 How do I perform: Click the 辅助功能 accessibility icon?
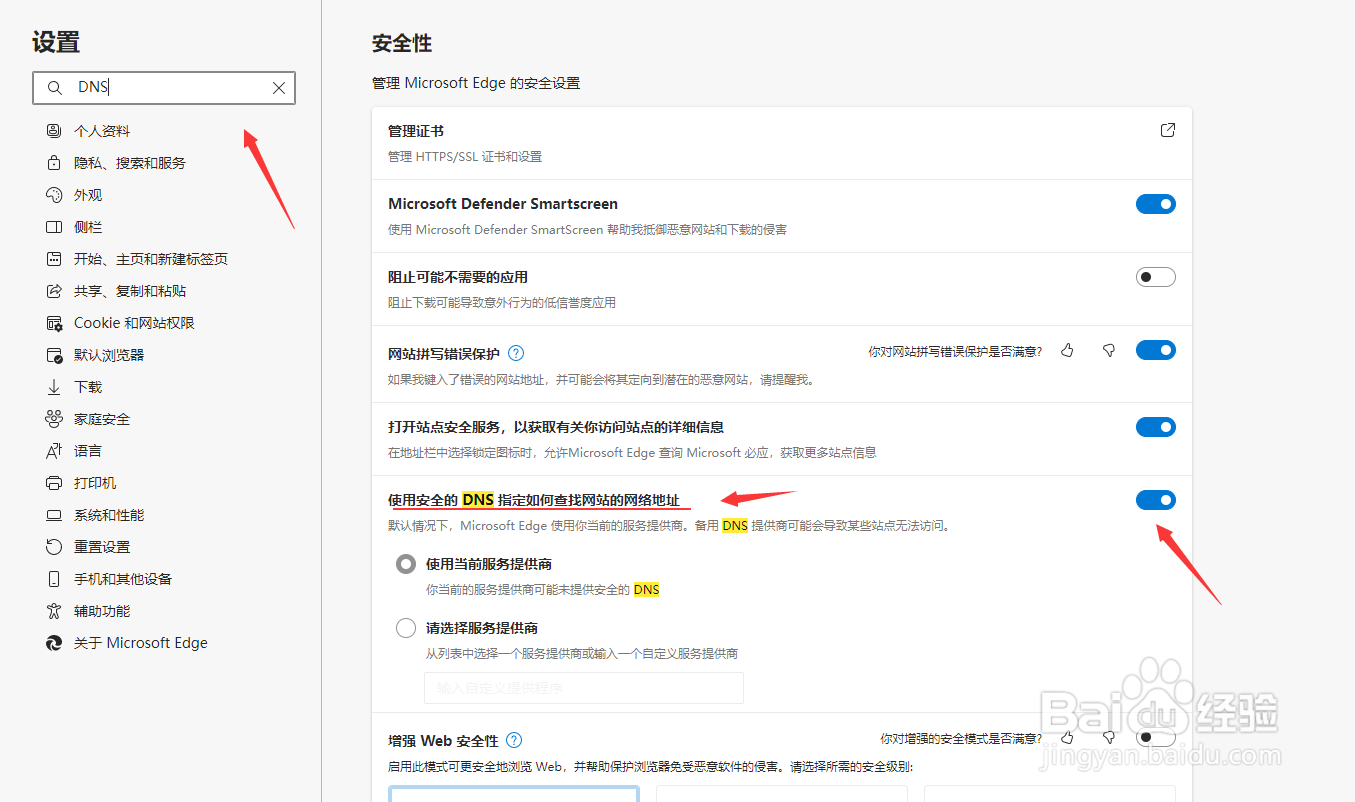pyautogui.click(x=54, y=611)
